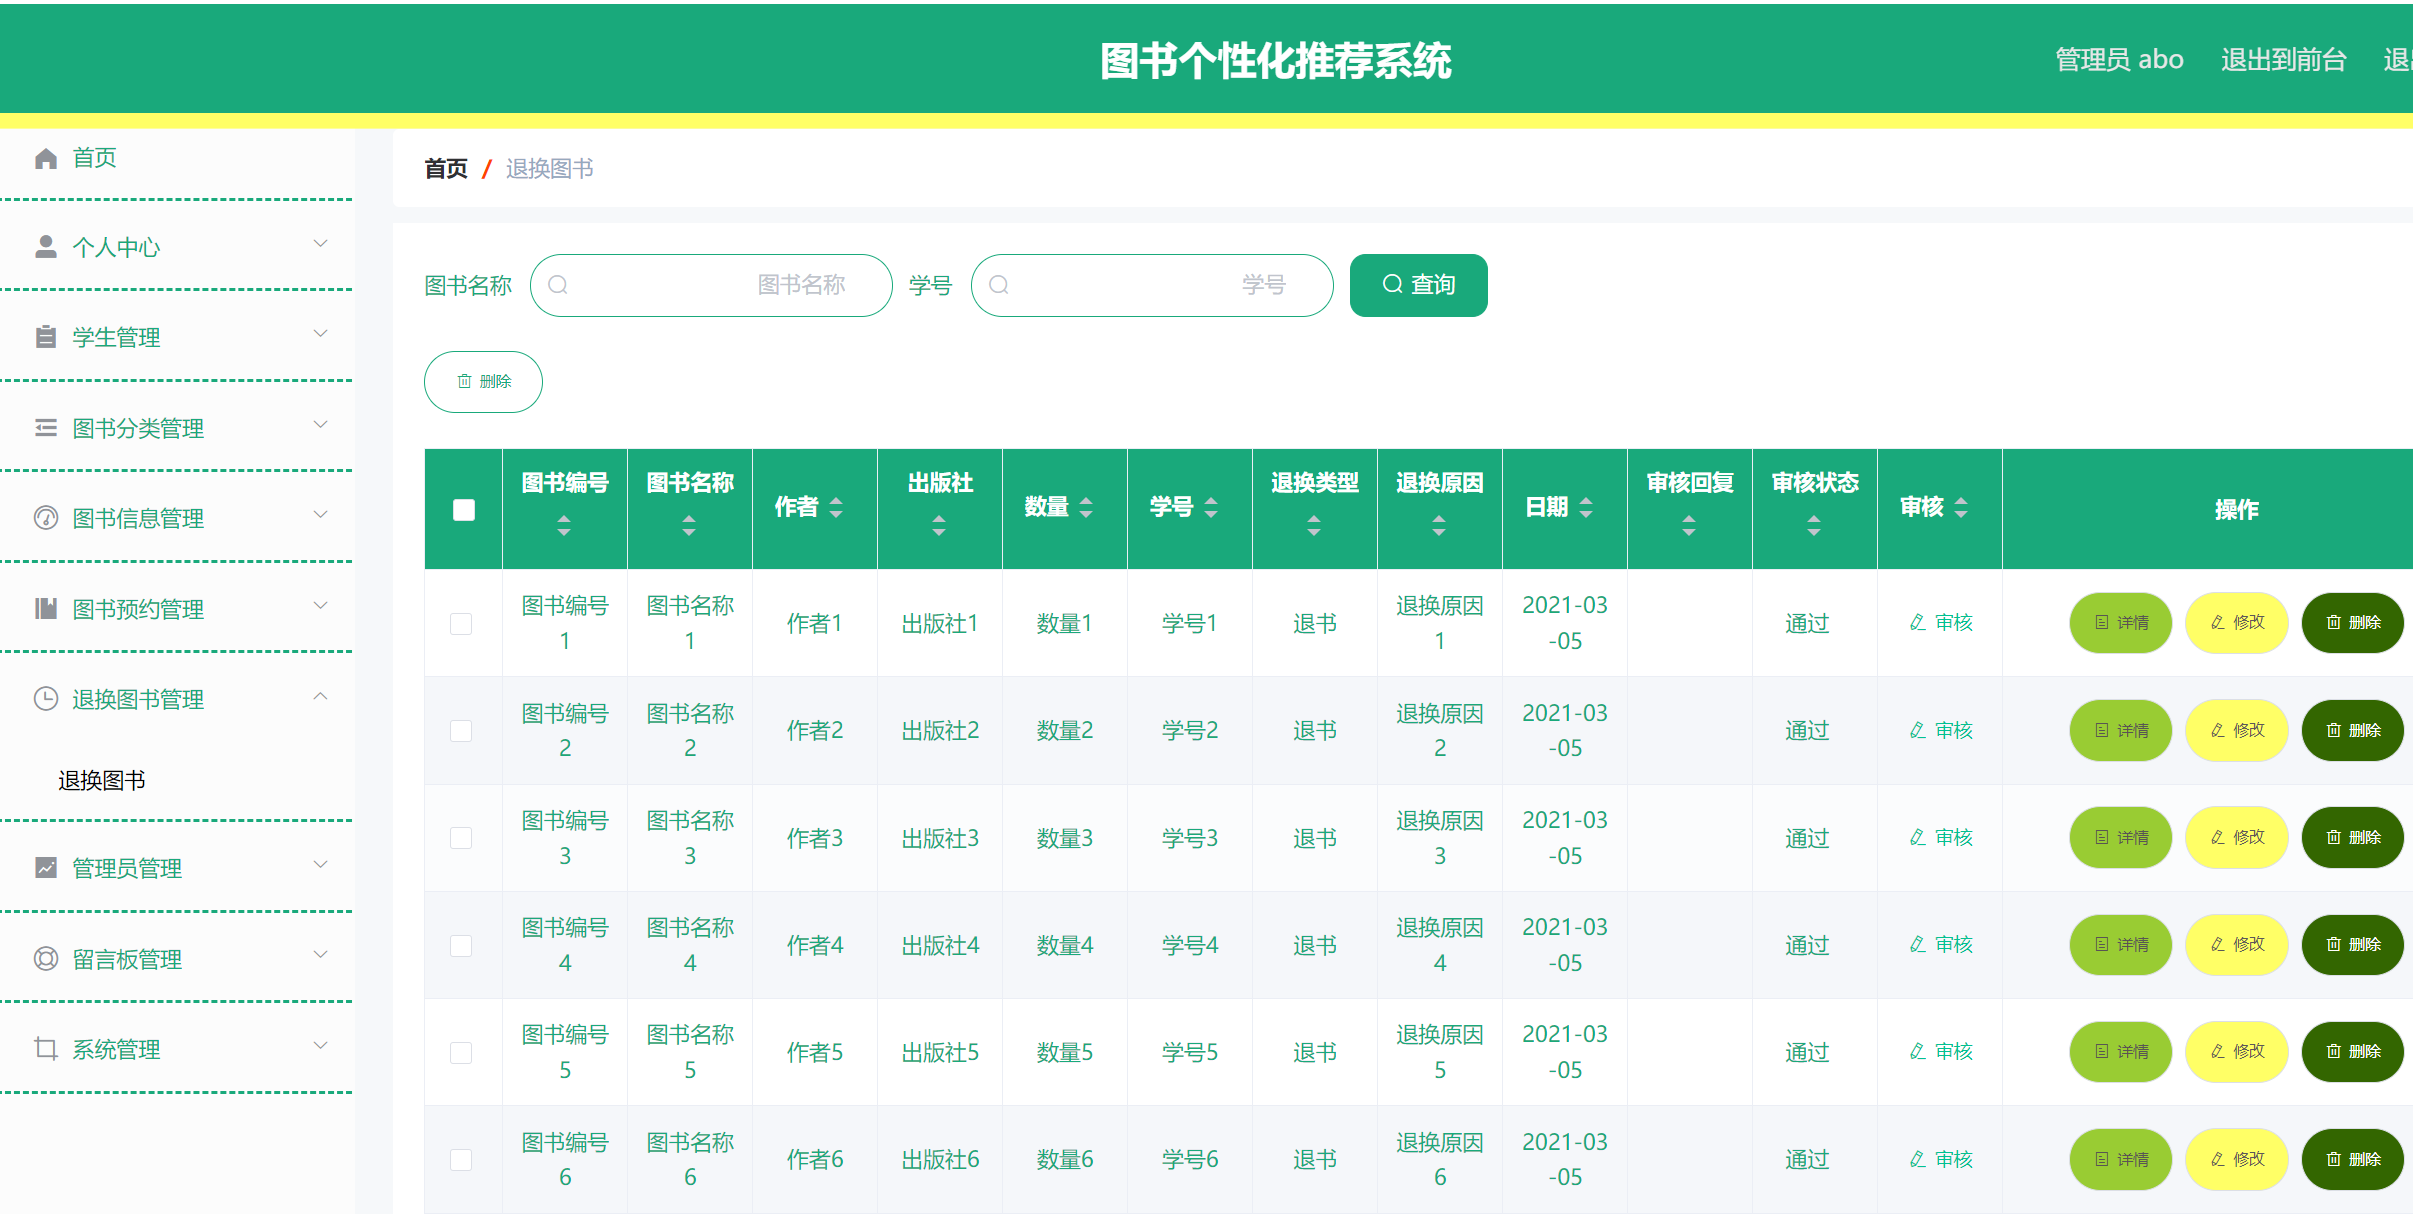Check the checkbox for 图书编号3 row
This screenshot has width=2413, height=1214.
coord(461,838)
